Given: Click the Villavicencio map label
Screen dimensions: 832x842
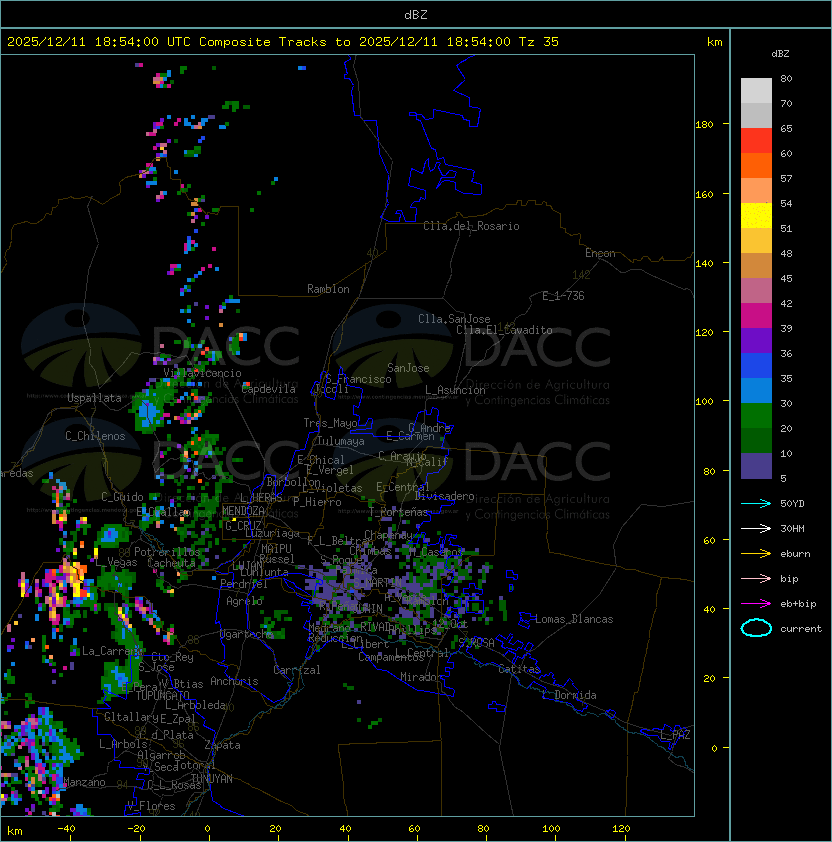Looking at the screenshot, I should point(202,373).
